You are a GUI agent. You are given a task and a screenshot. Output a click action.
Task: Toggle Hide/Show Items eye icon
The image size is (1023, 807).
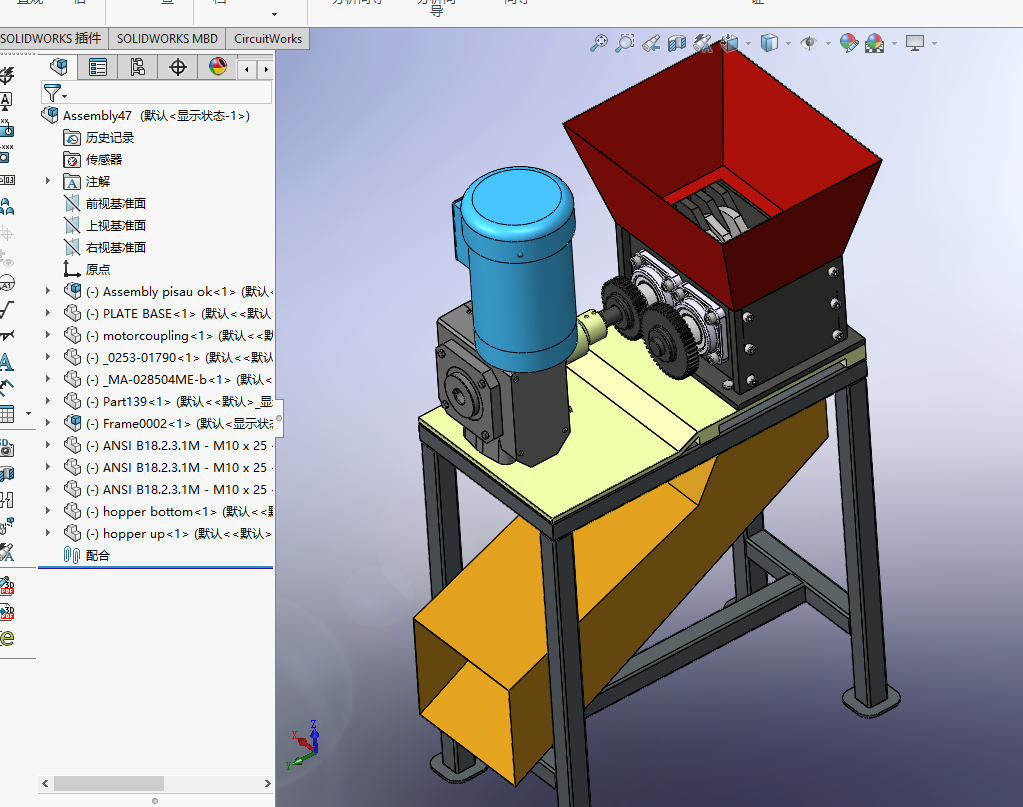(810, 44)
